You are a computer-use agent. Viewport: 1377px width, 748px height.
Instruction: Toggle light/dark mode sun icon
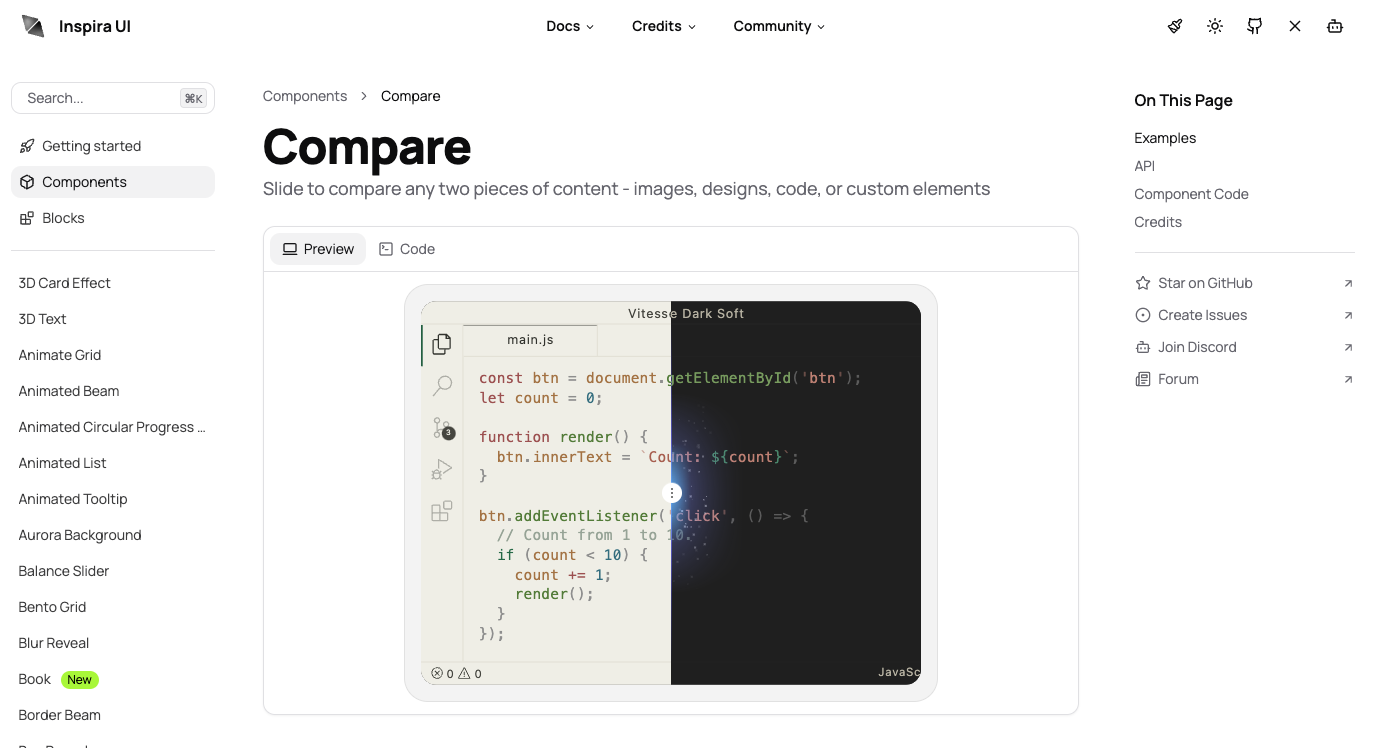coord(1215,26)
